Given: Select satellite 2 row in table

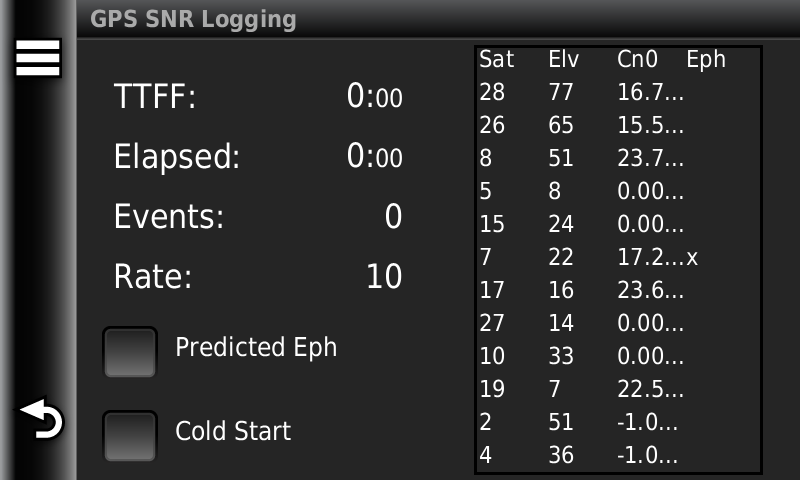Looking at the screenshot, I should point(617,422).
